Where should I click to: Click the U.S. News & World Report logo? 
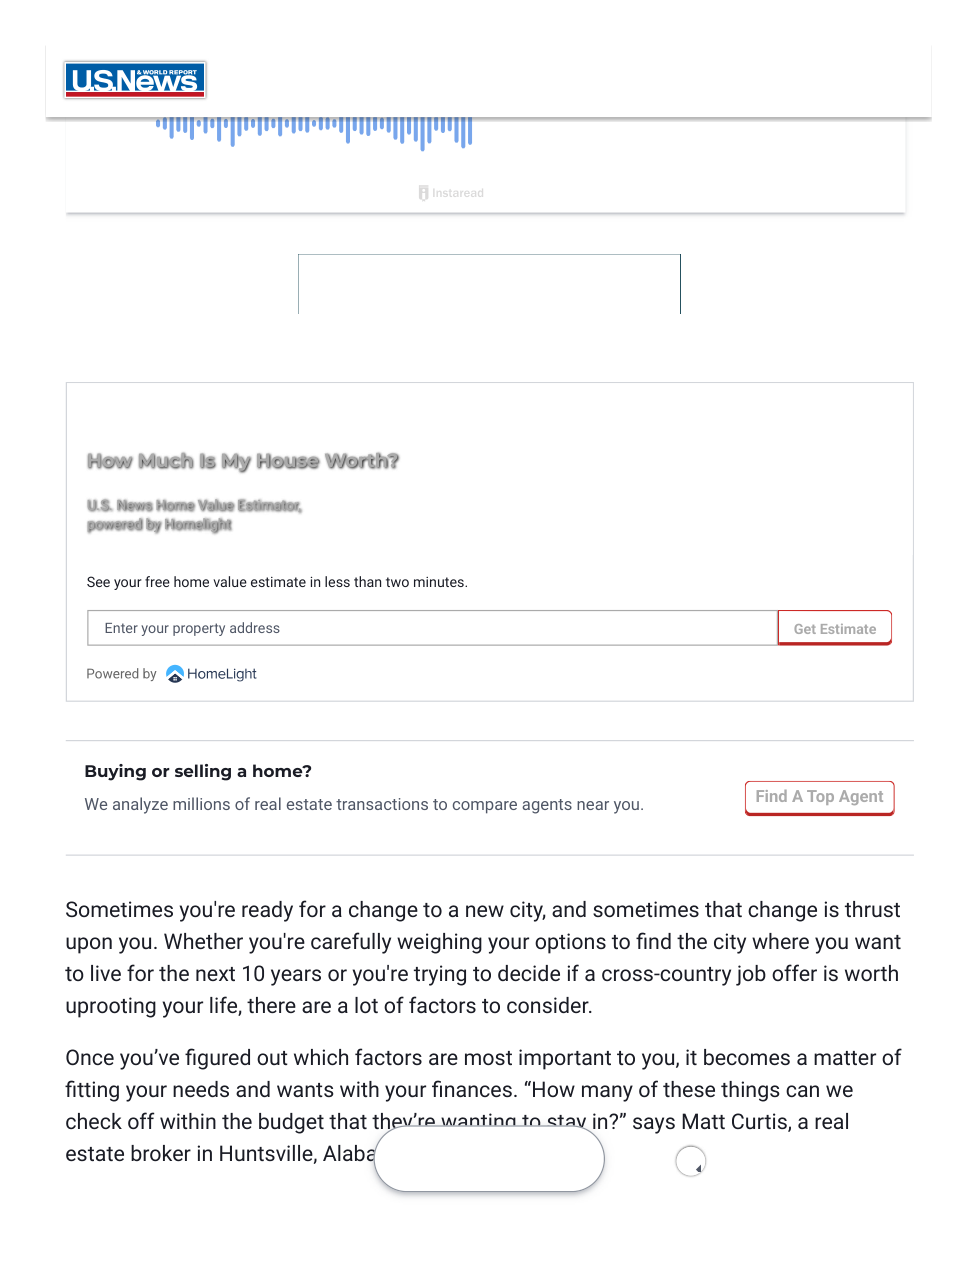[x=135, y=80]
